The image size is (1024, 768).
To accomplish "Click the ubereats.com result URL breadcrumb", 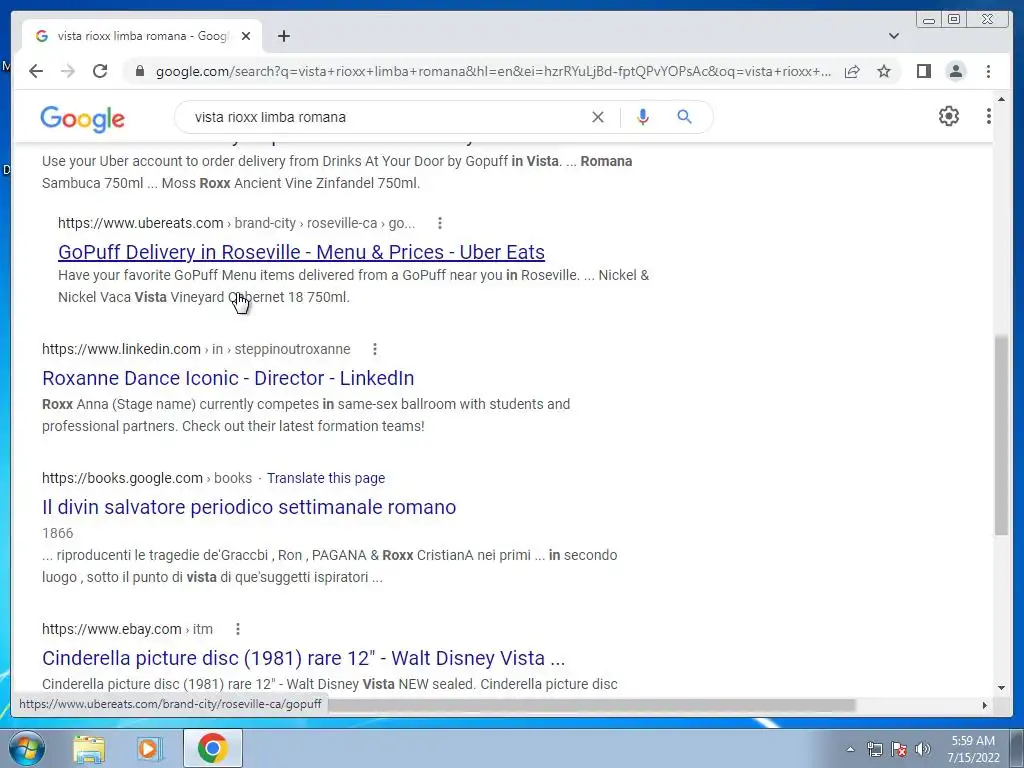I will (236, 223).
